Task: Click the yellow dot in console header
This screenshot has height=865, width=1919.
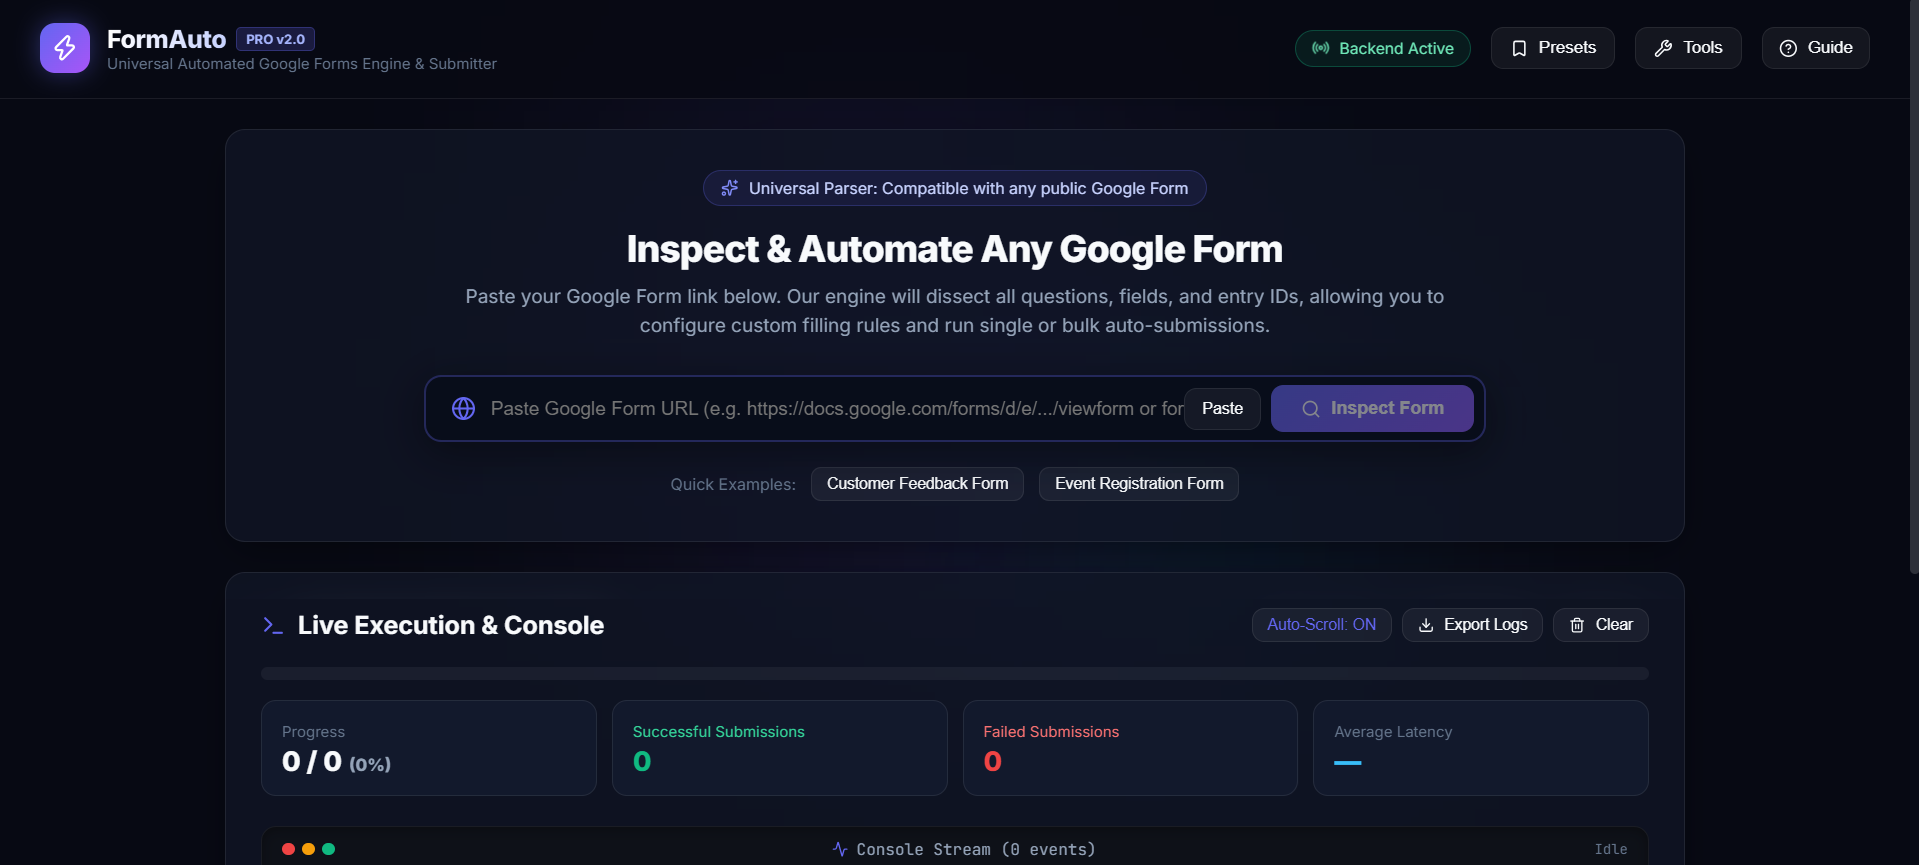Action: point(308,849)
